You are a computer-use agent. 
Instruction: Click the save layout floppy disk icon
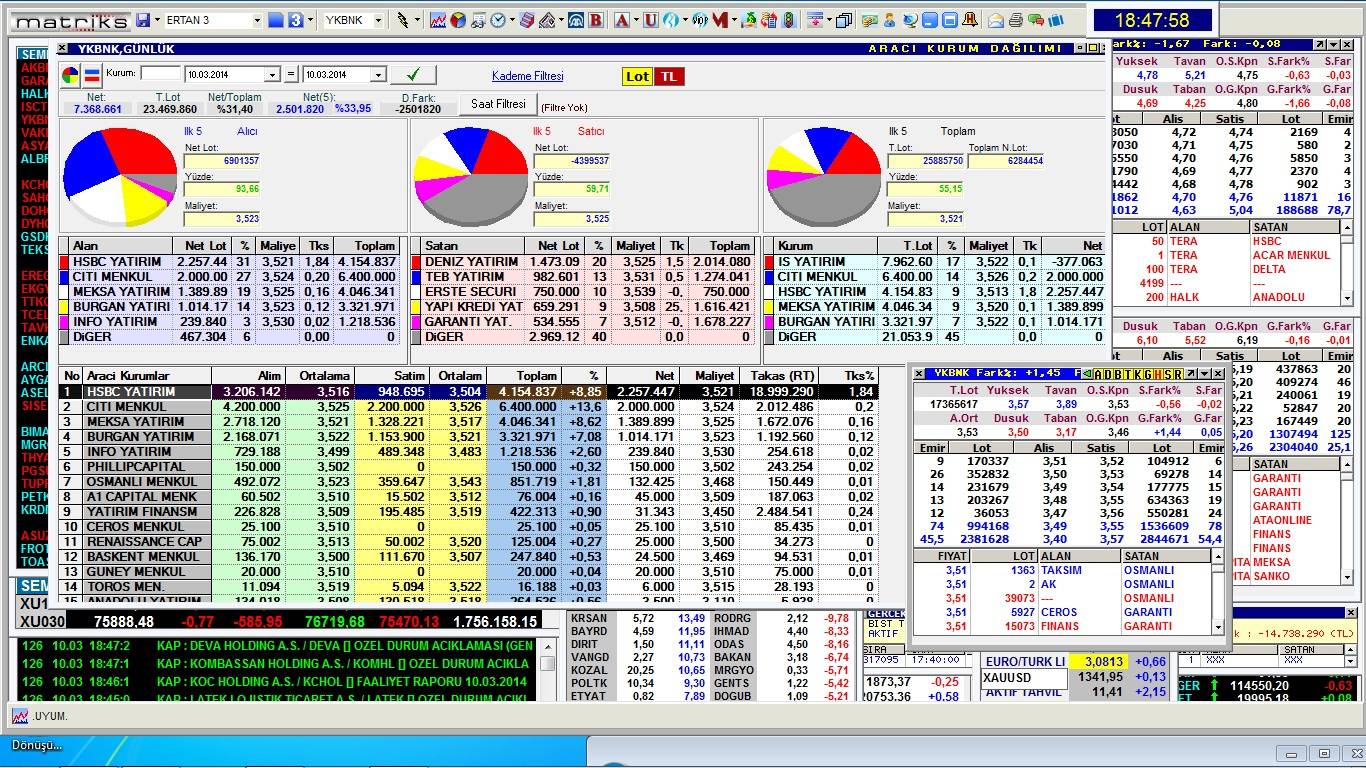click(143, 20)
